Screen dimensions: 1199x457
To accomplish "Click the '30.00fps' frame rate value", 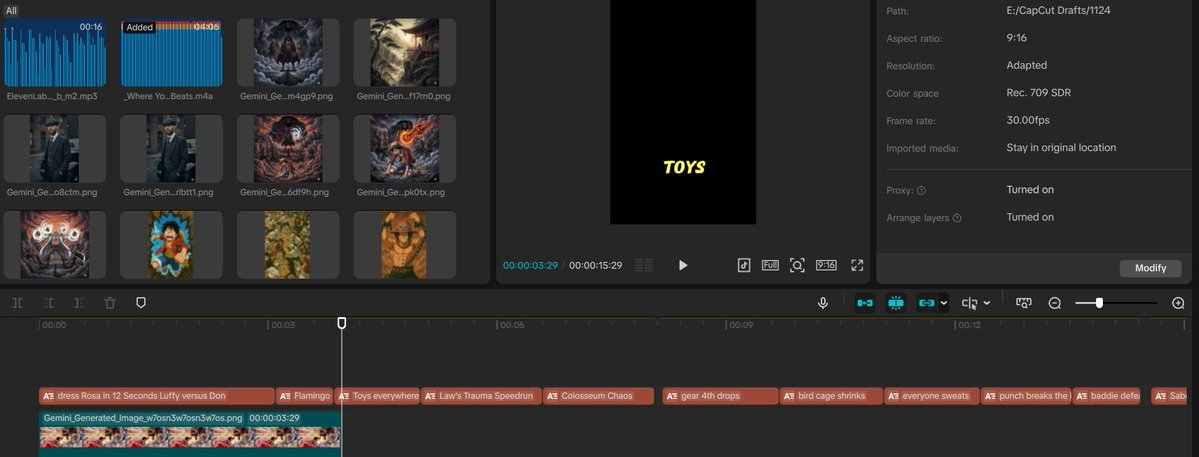I will coord(1029,121).
